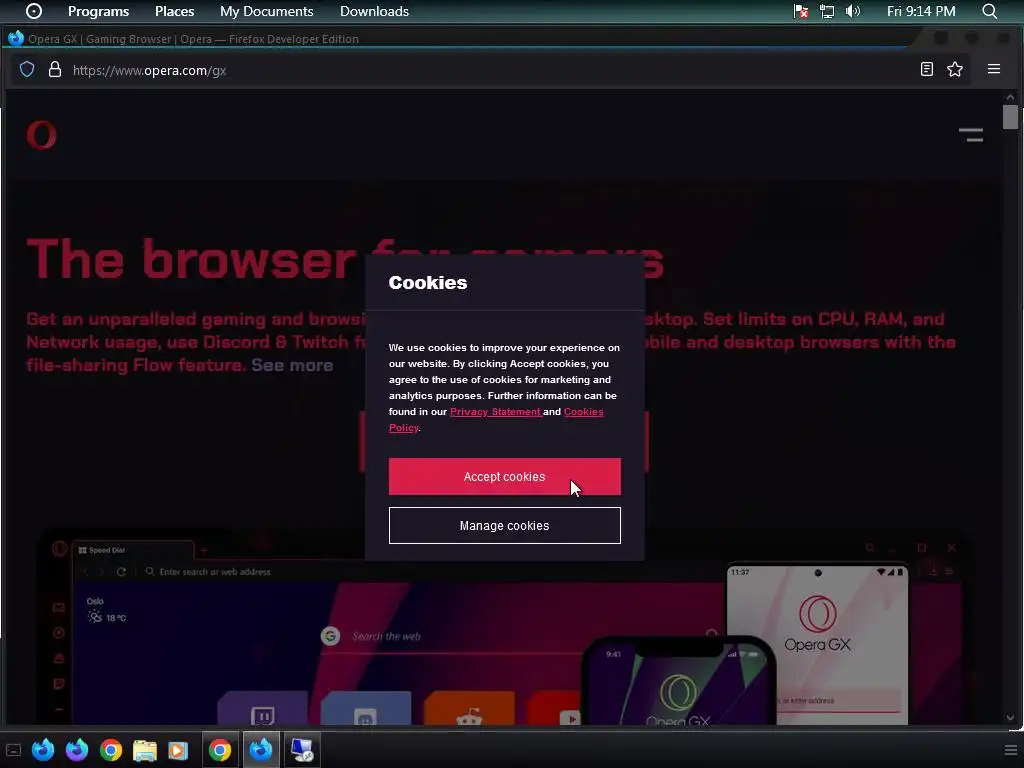Open the computer monitor taskbar icon
This screenshot has width=1024, height=768.
click(x=302, y=750)
